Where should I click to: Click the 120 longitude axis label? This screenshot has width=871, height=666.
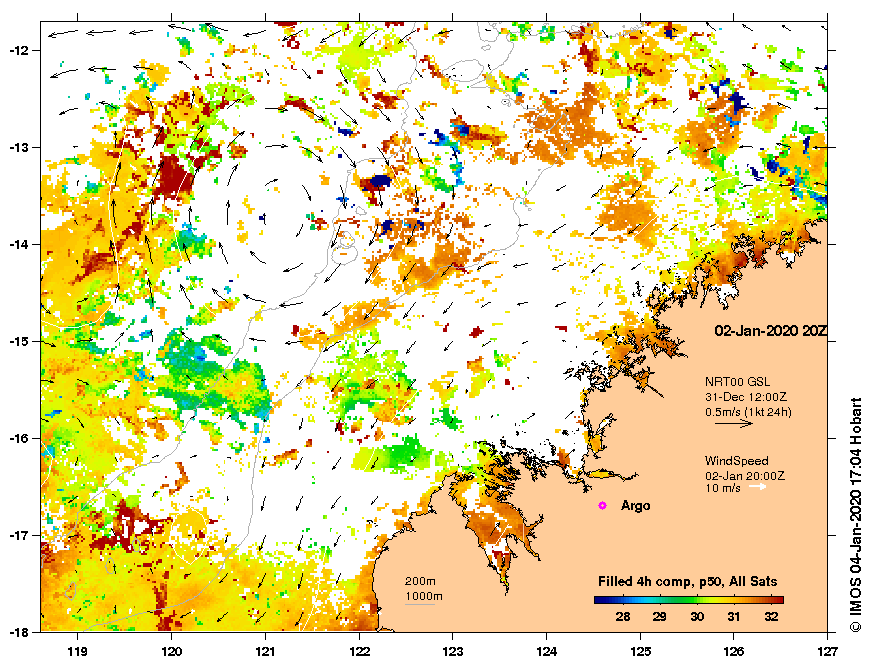point(171,652)
